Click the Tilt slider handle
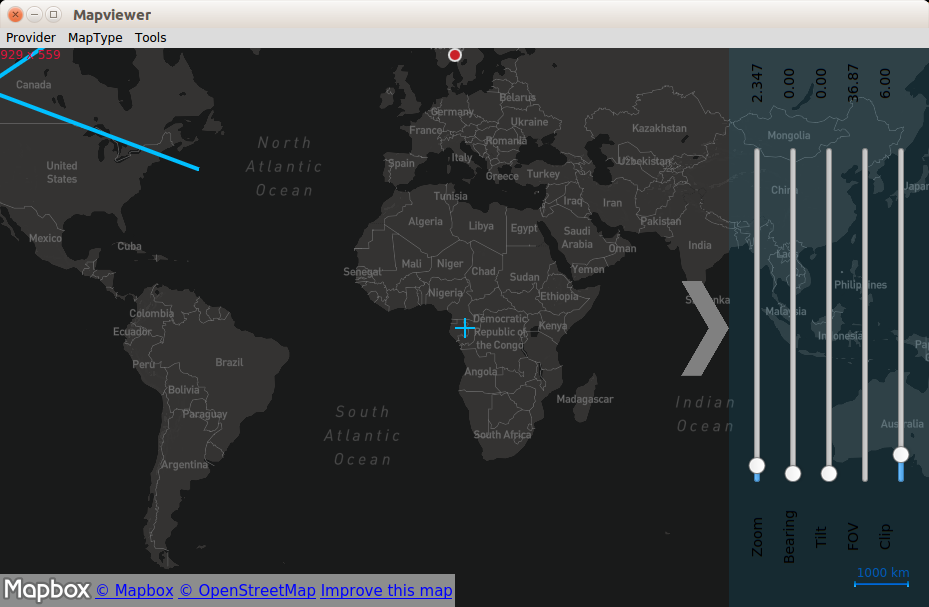 [x=829, y=473]
